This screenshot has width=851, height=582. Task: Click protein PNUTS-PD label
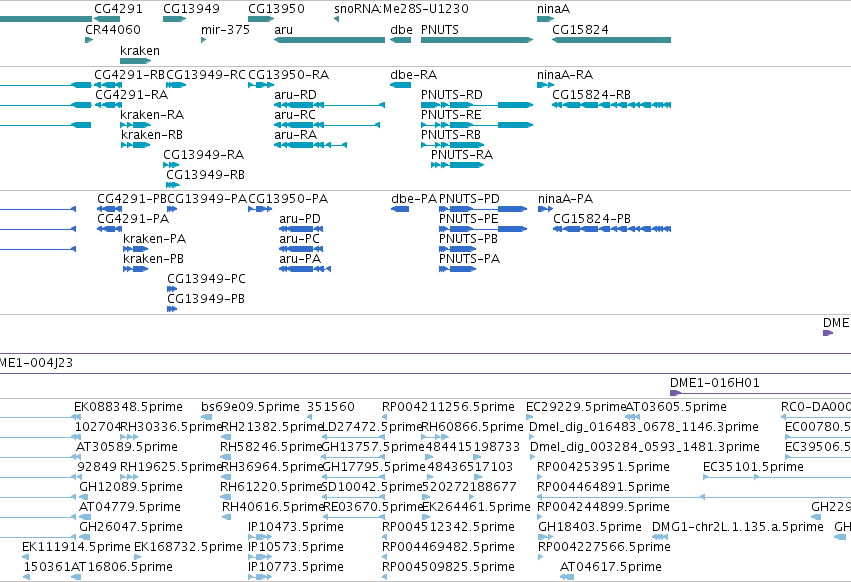click(x=469, y=199)
